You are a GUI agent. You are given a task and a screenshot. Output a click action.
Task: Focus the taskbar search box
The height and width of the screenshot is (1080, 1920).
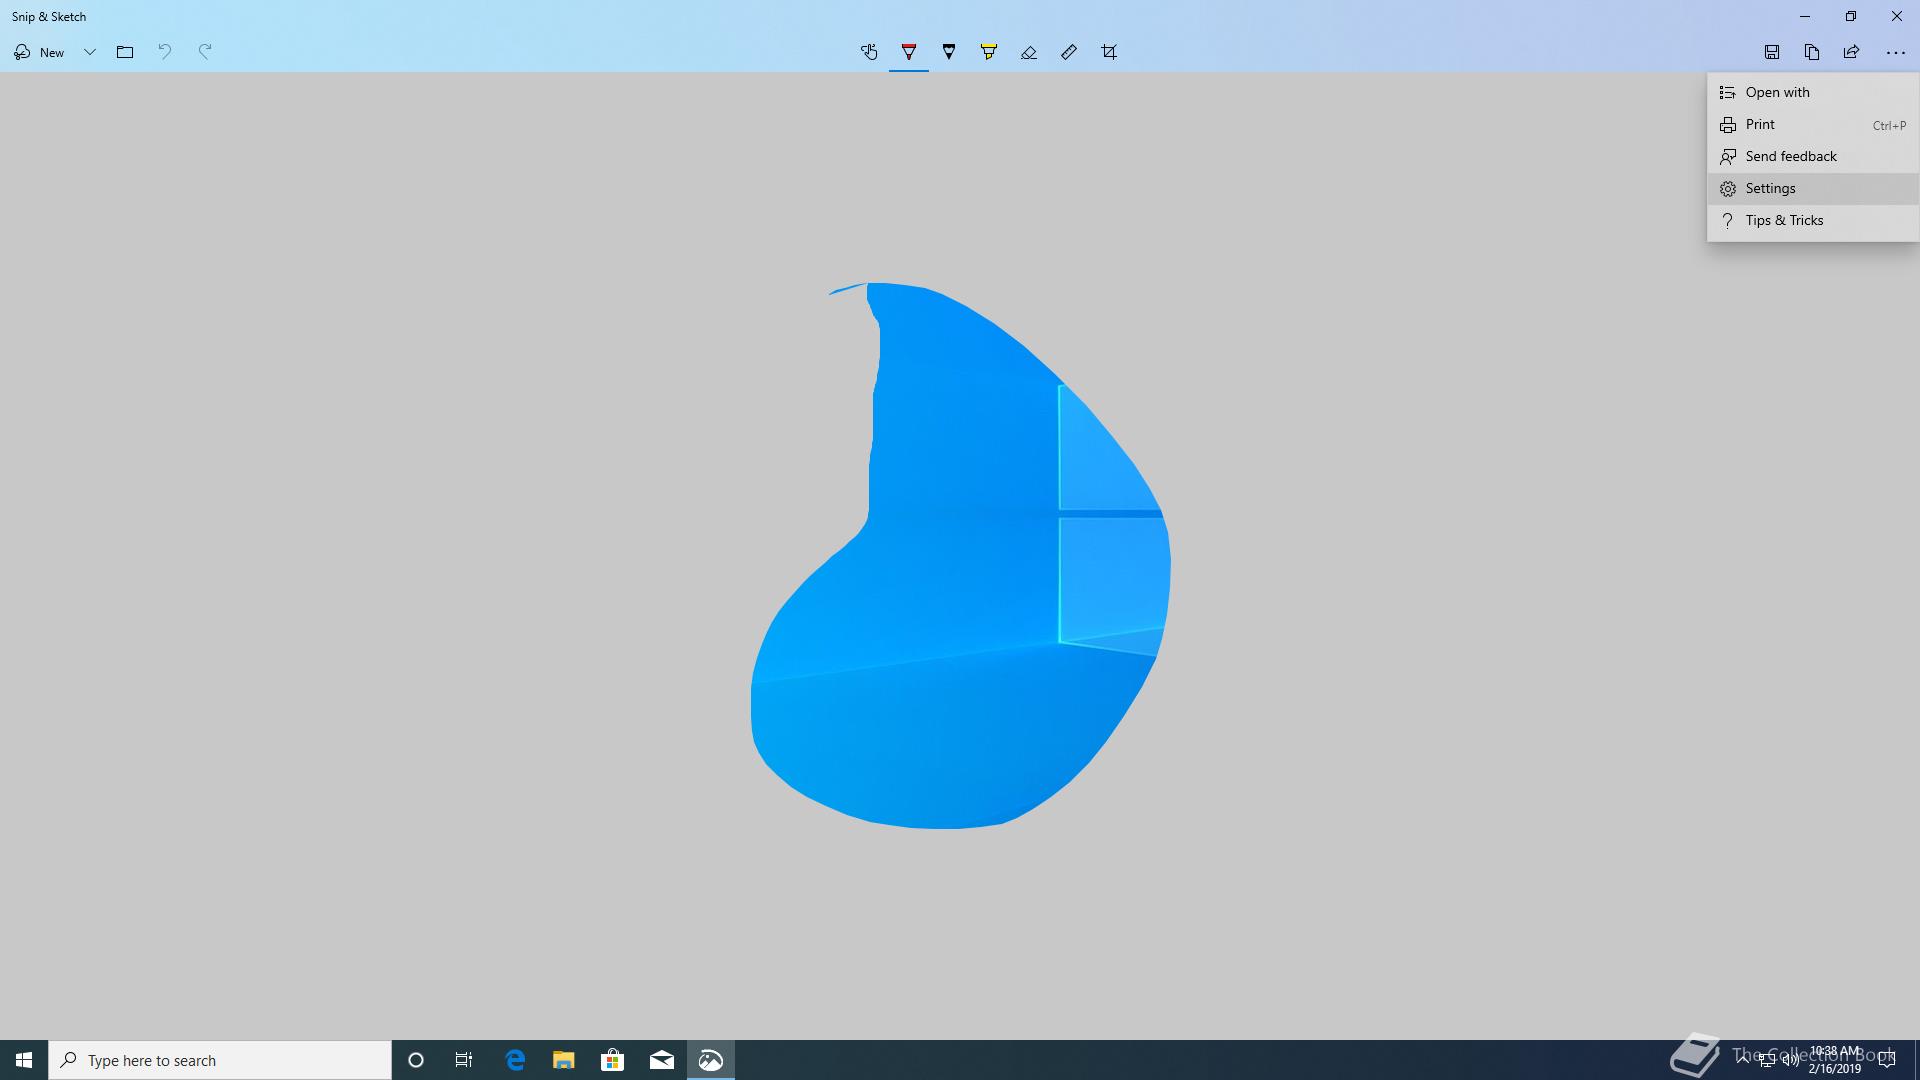pos(220,1060)
